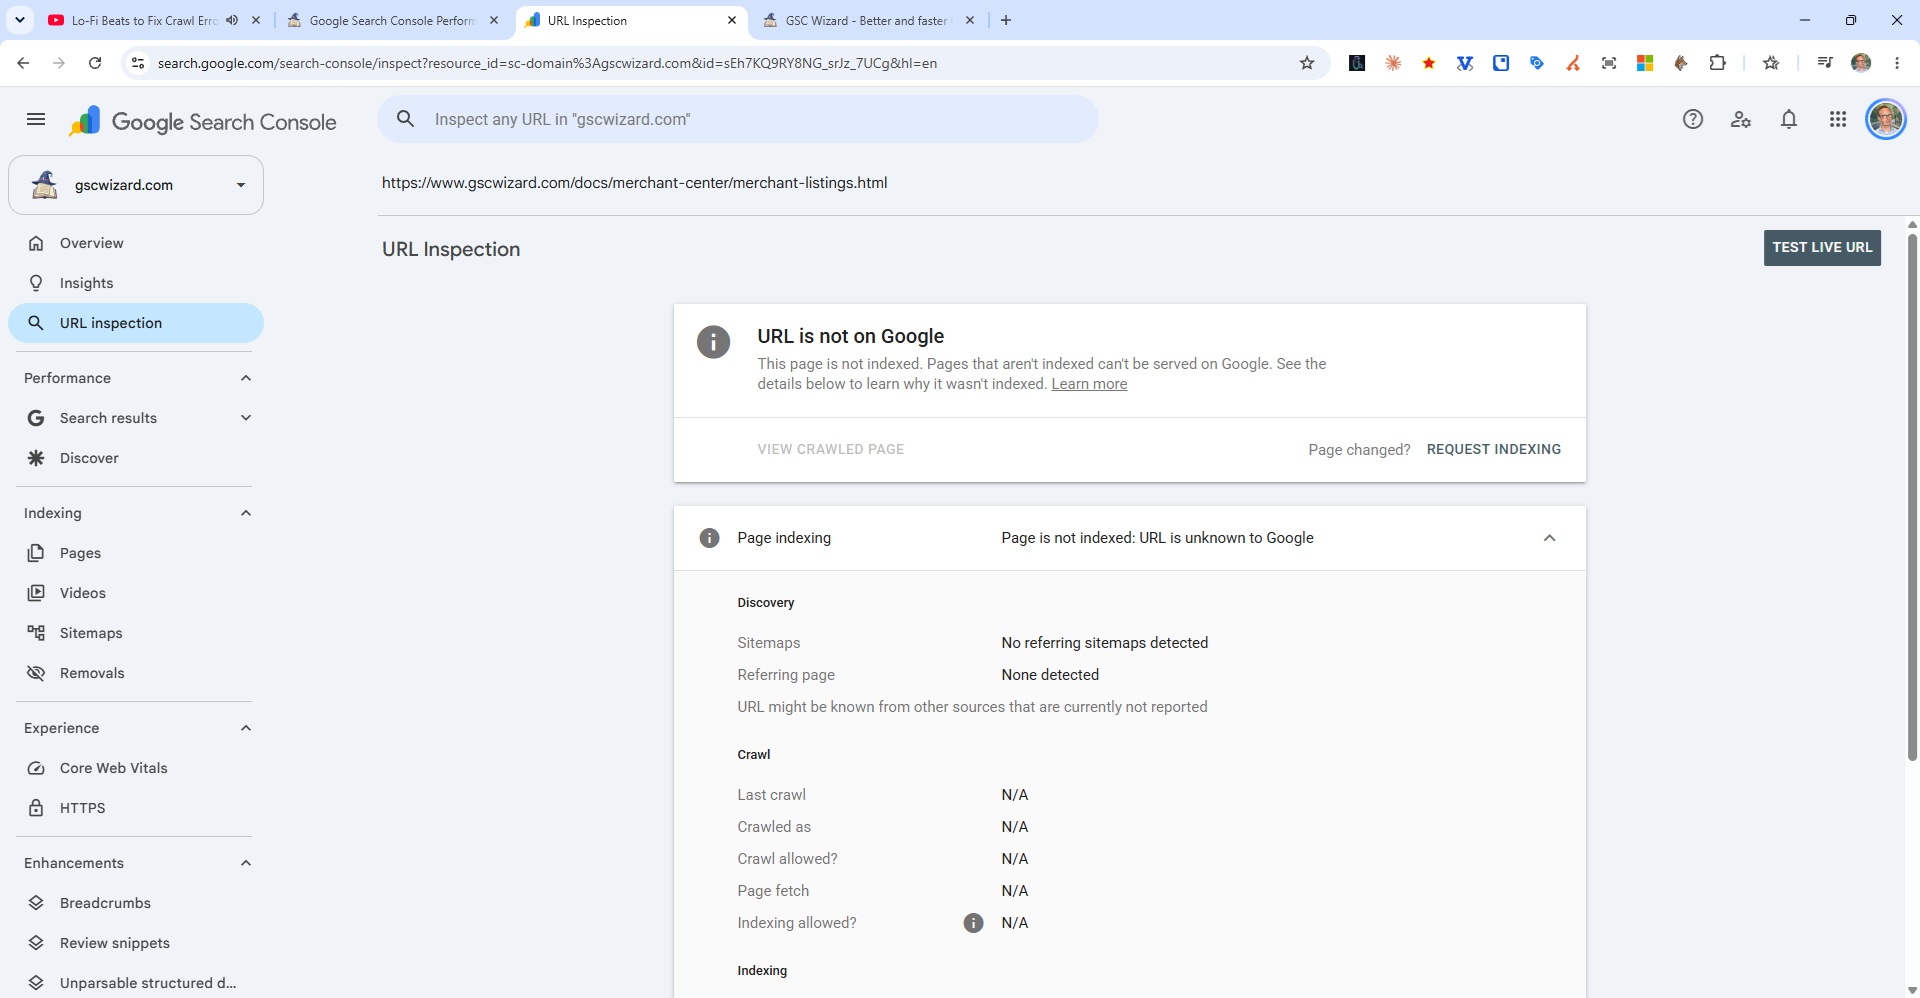Collapse the Page indexing panel

[x=1549, y=538]
